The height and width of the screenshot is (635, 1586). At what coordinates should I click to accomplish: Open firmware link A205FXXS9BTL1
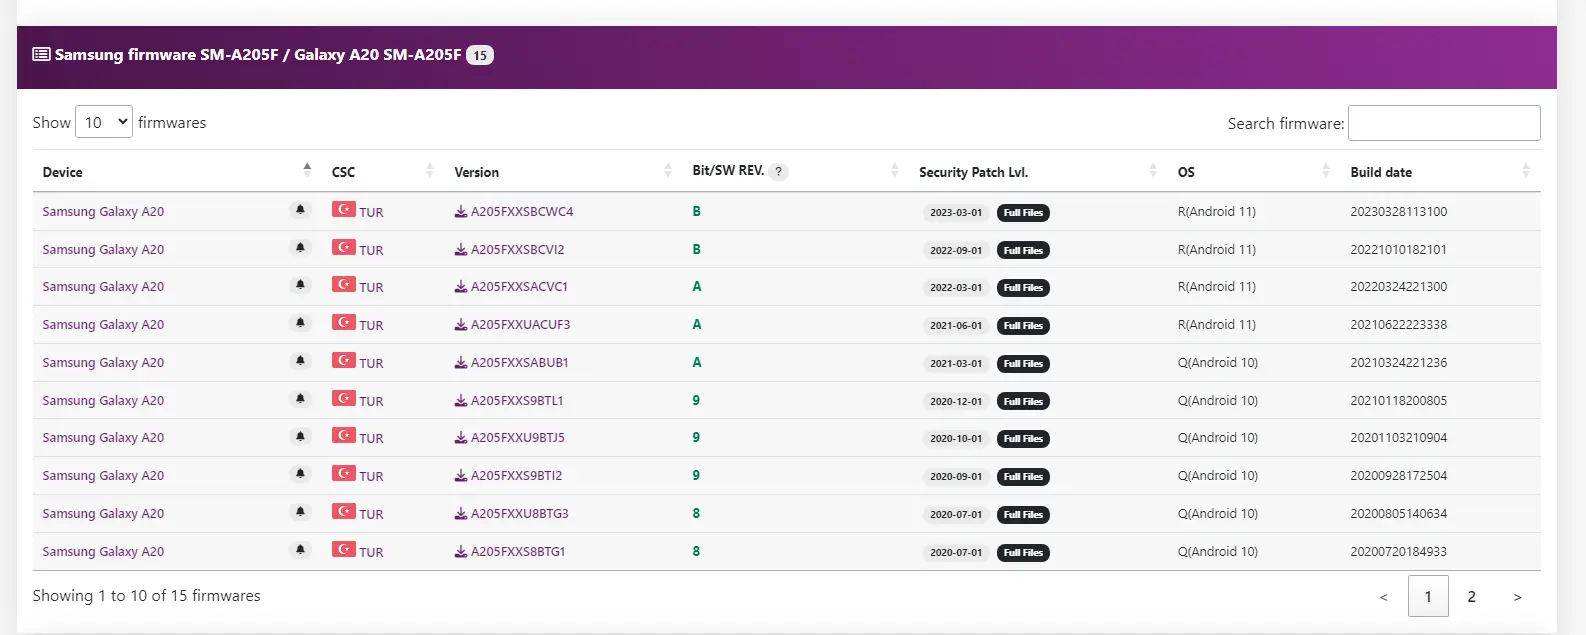tap(517, 401)
